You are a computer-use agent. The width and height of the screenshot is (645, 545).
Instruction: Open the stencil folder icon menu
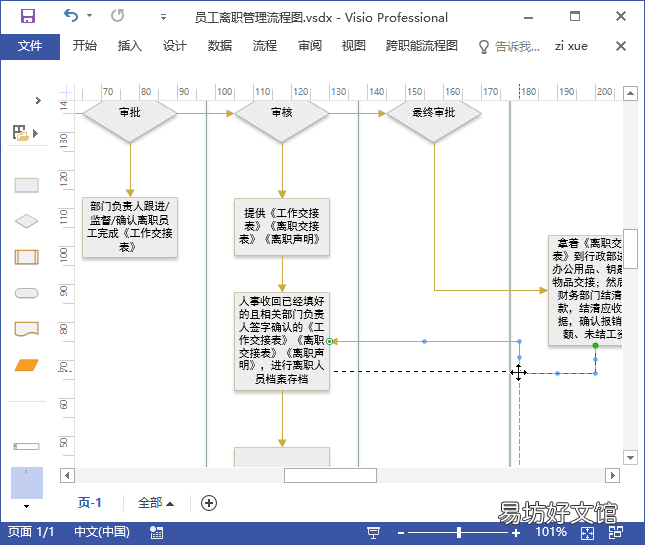pos(25,133)
